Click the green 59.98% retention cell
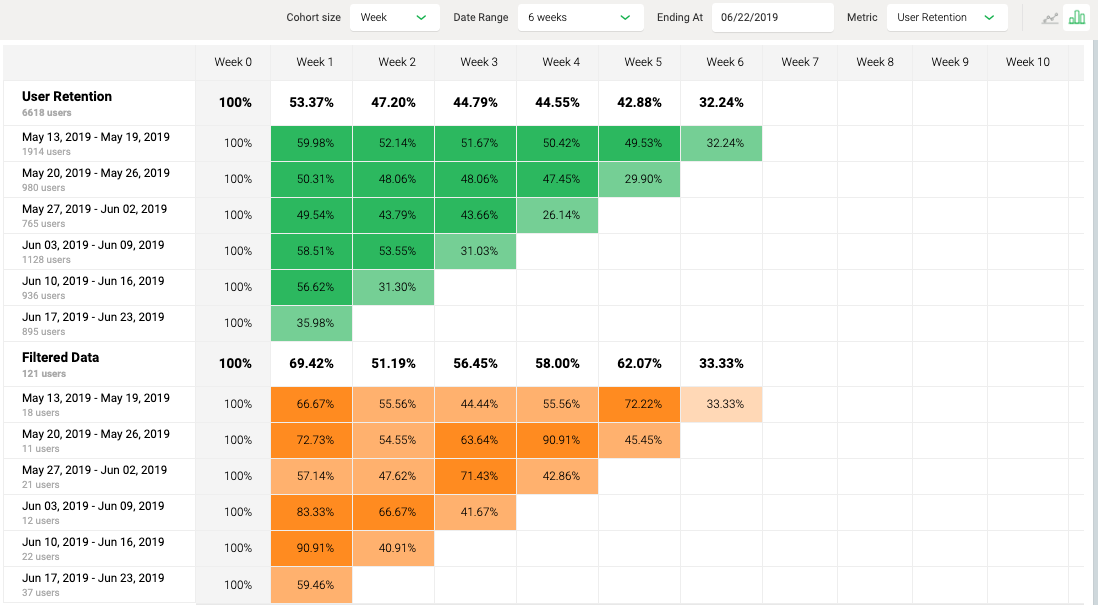1098x605 pixels. click(315, 143)
